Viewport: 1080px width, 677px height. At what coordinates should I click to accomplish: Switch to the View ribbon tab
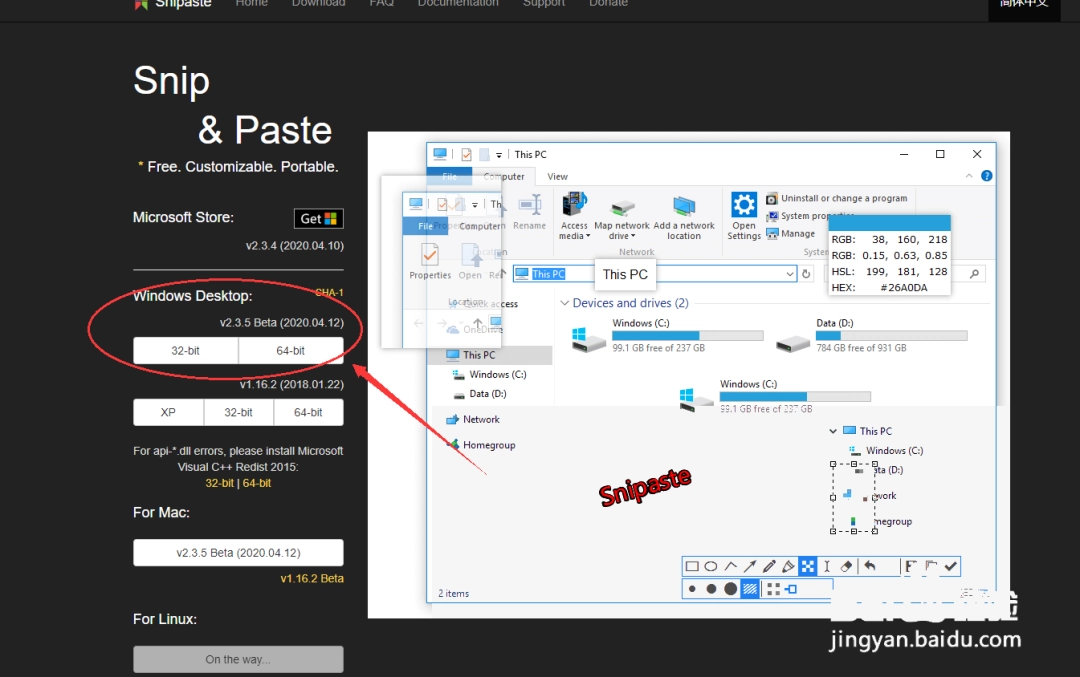tap(557, 177)
